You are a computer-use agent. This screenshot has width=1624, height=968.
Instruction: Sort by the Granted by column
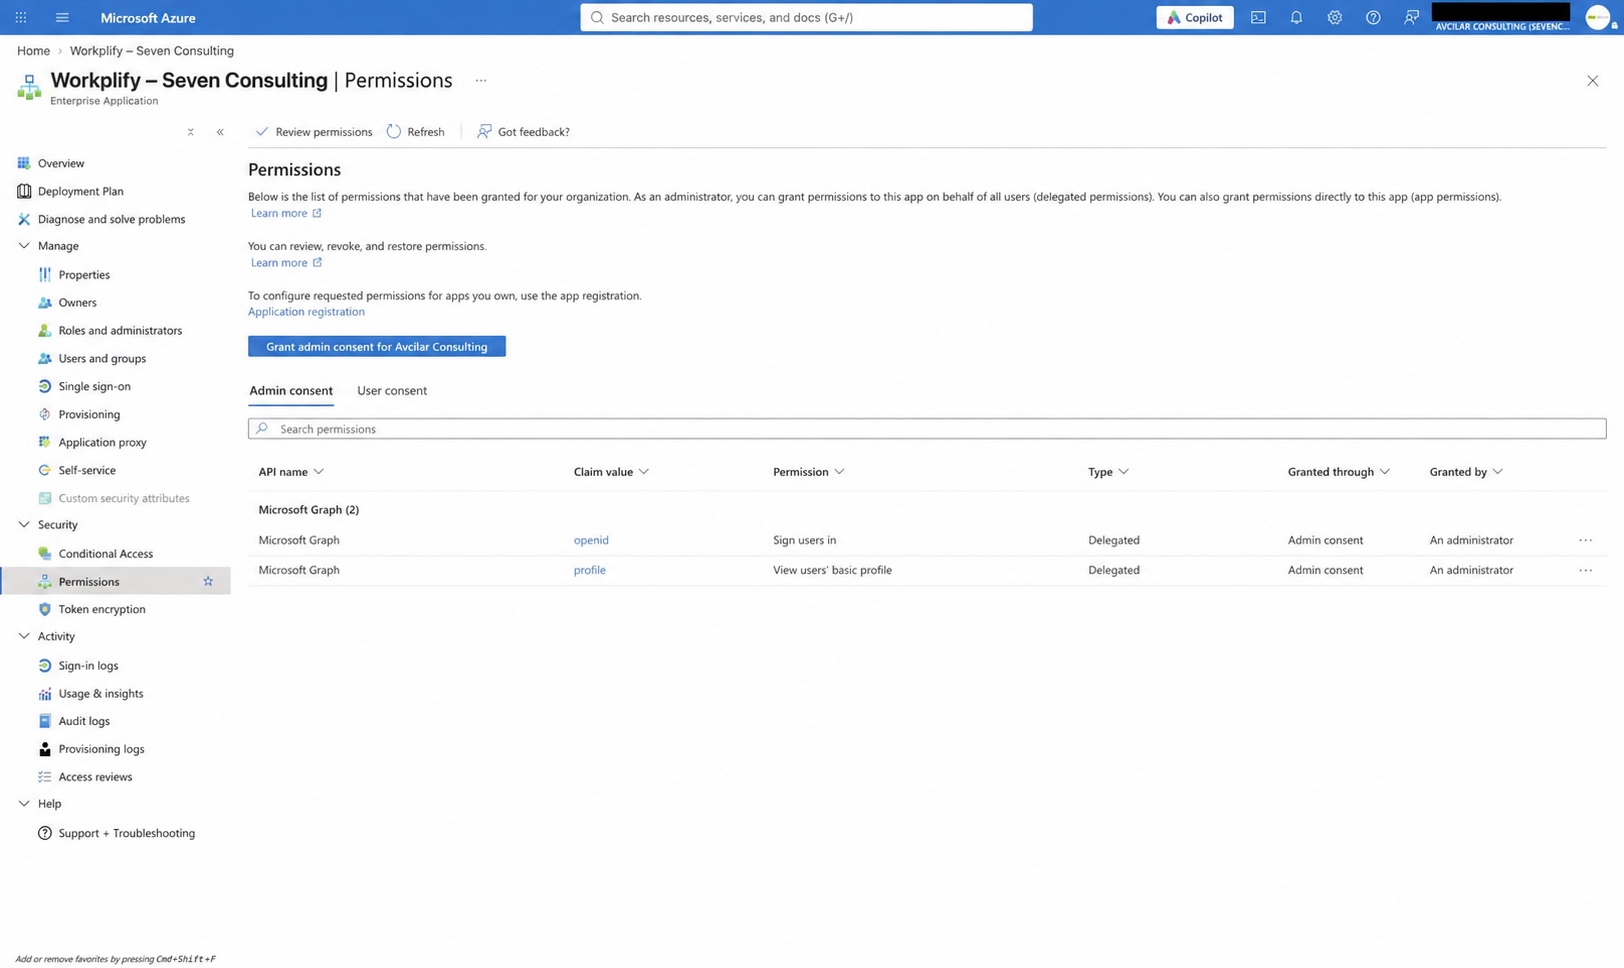point(1466,472)
